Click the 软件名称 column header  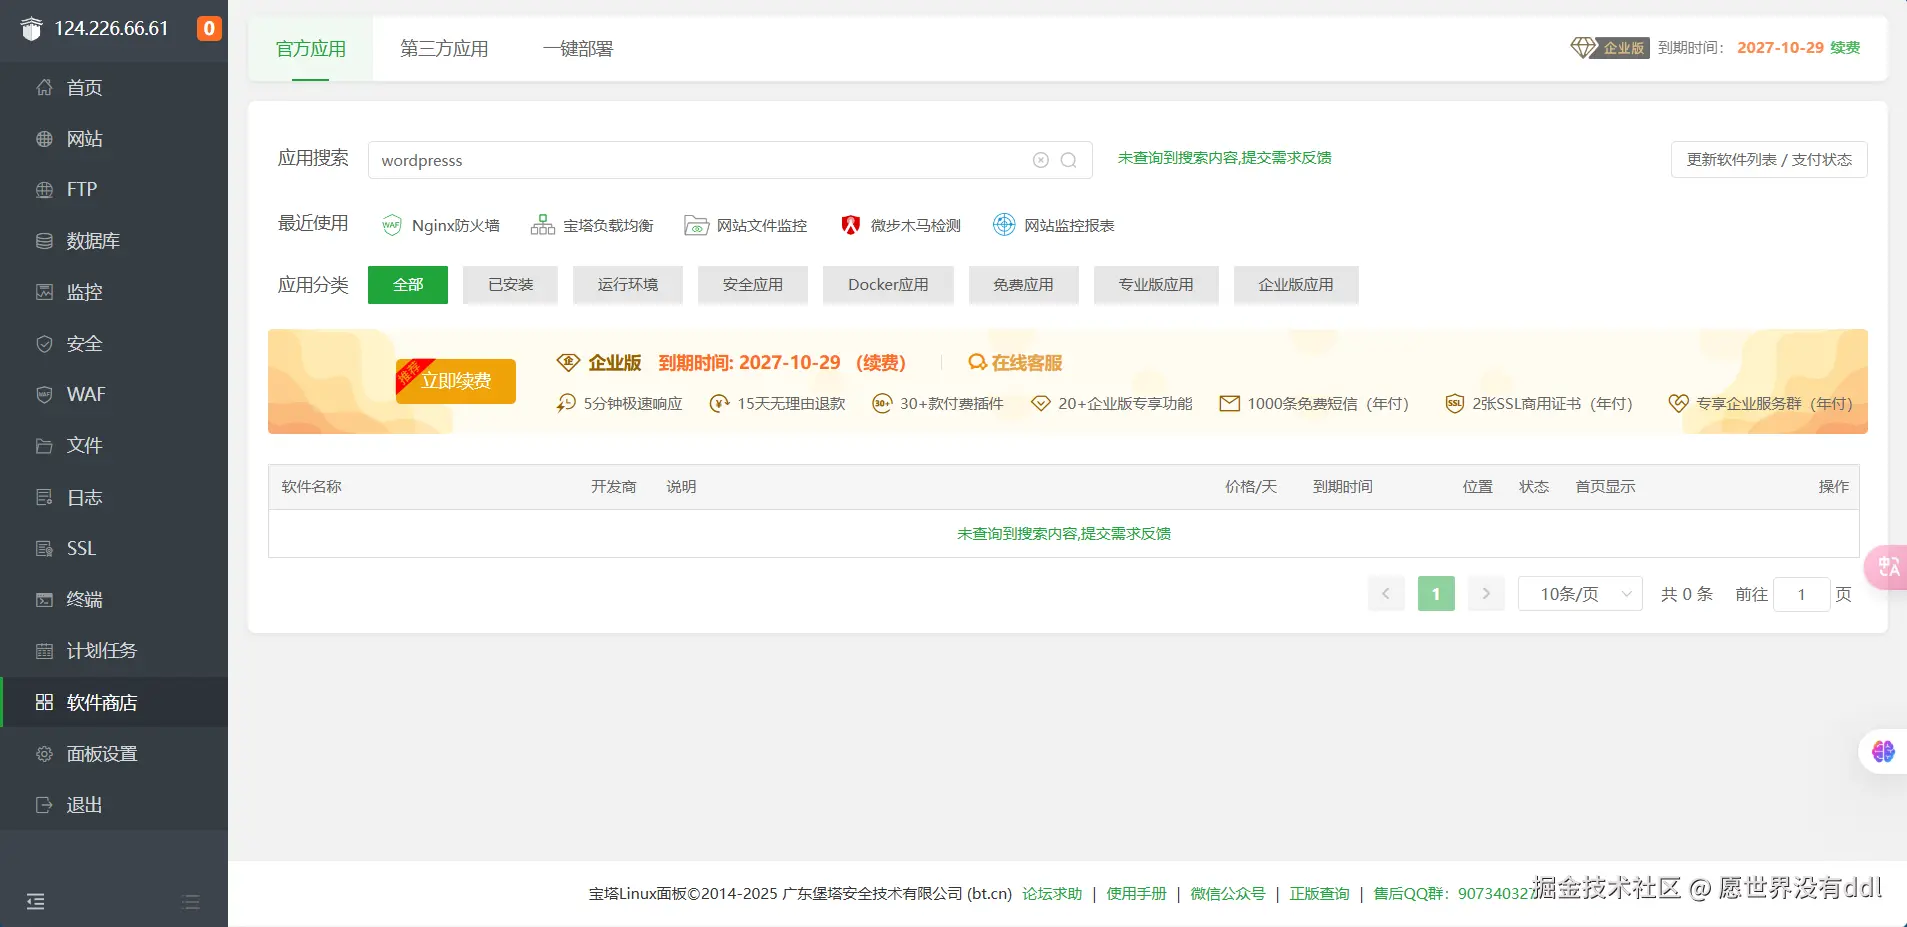[x=312, y=487]
